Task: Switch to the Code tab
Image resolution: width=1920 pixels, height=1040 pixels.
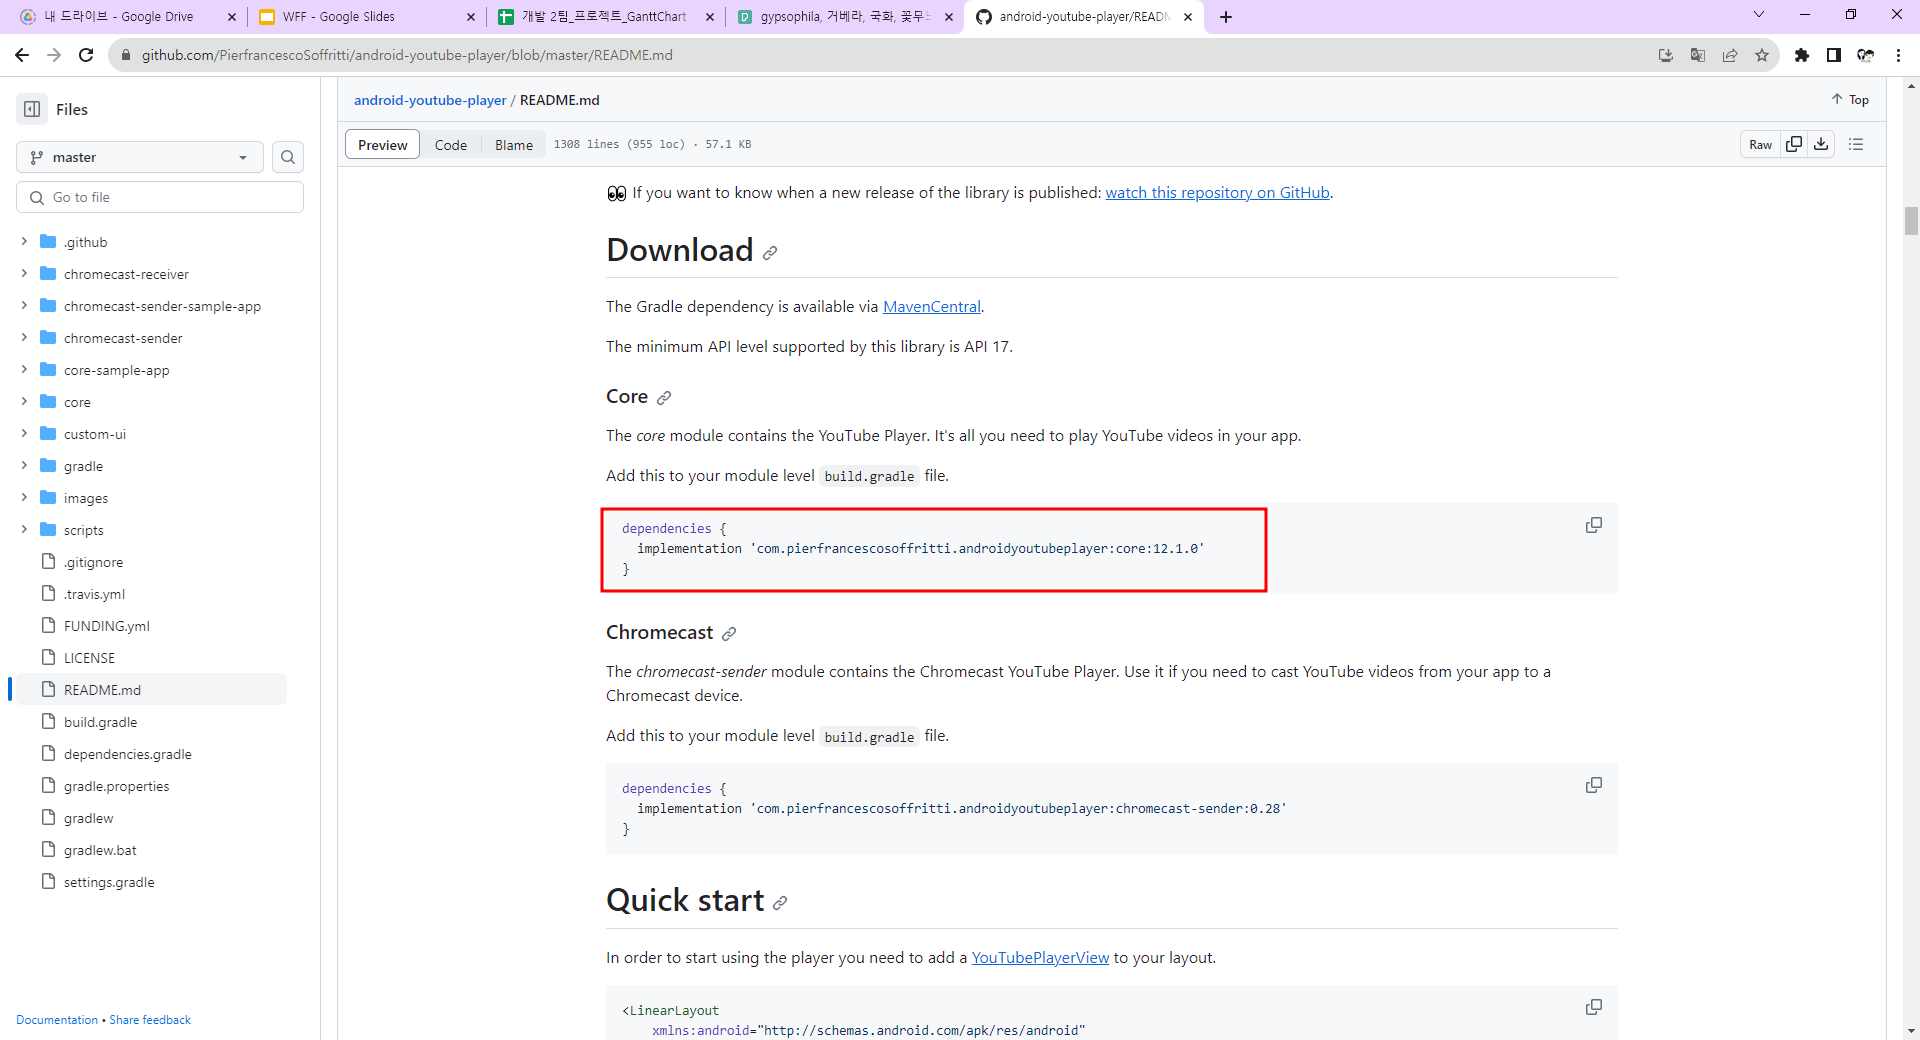Action: pyautogui.click(x=451, y=145)
